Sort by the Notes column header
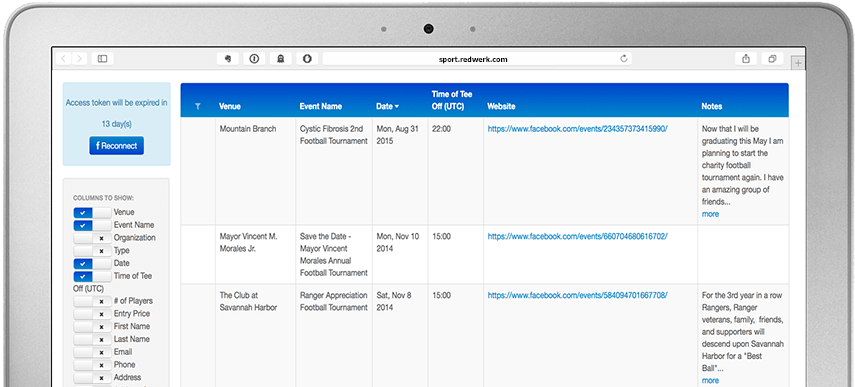 [x=712, y=106]
